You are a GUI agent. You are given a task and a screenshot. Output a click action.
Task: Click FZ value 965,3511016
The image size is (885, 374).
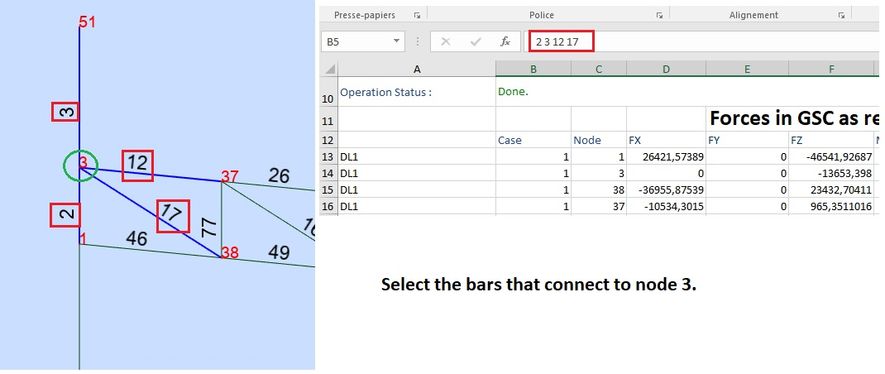(x=831, y=206)
